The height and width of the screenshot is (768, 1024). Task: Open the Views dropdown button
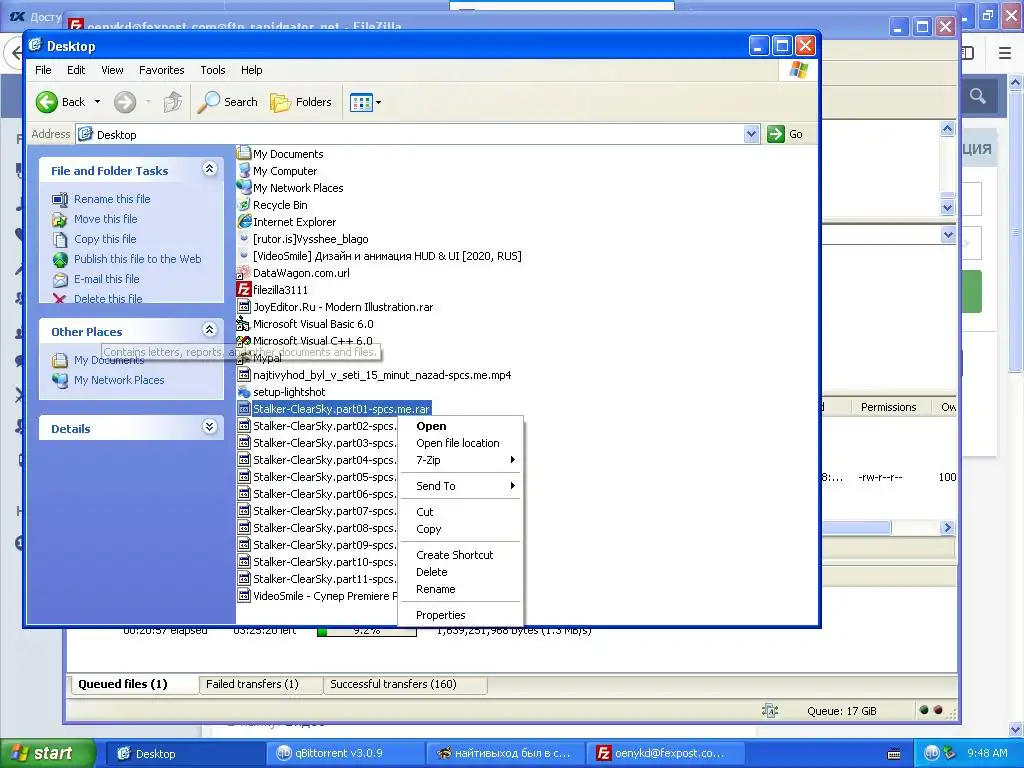tap(365, 102)
